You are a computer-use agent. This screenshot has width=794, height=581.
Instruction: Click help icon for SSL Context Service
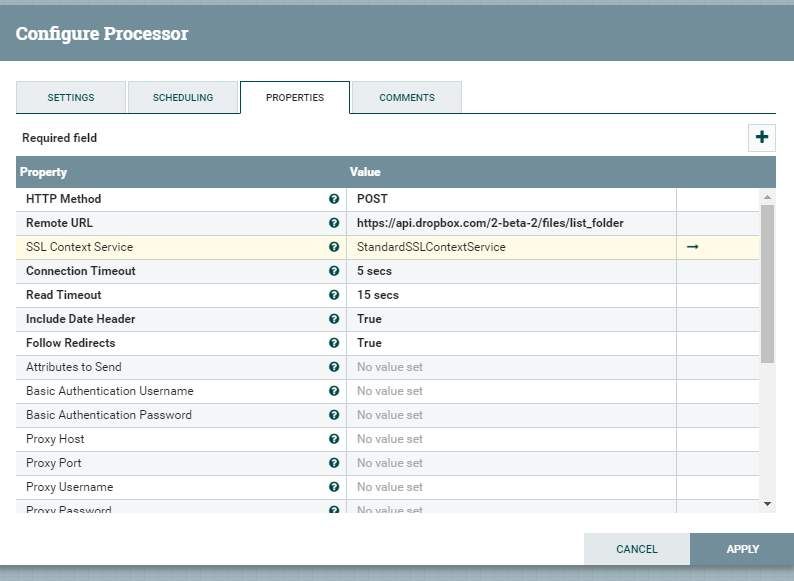(334, 247)
